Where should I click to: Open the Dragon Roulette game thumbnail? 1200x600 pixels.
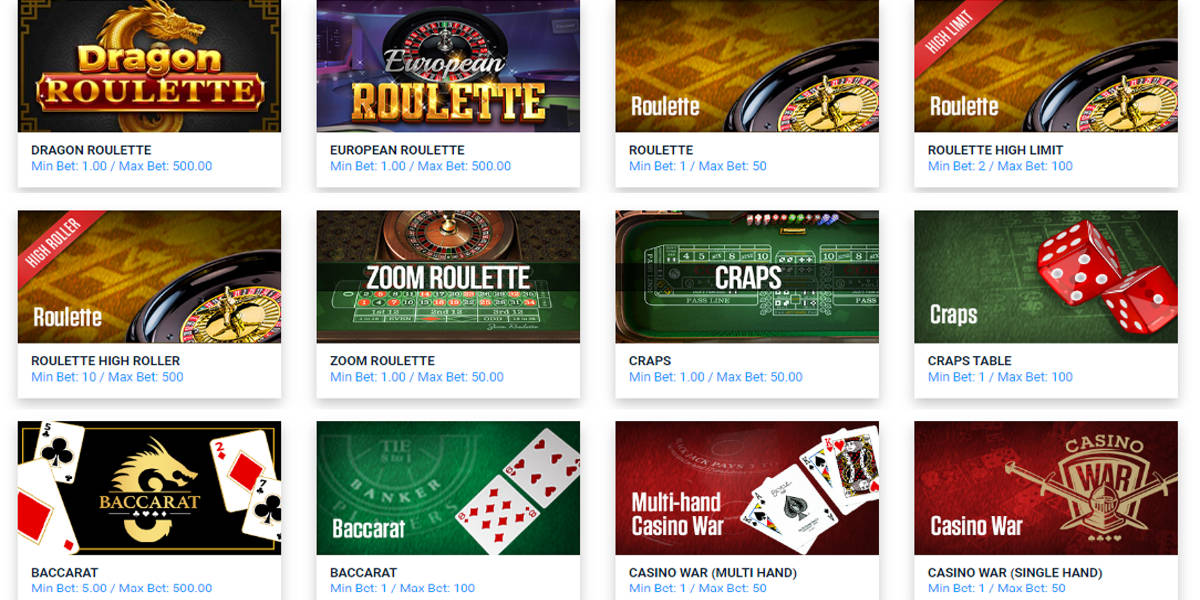[149, 66]
